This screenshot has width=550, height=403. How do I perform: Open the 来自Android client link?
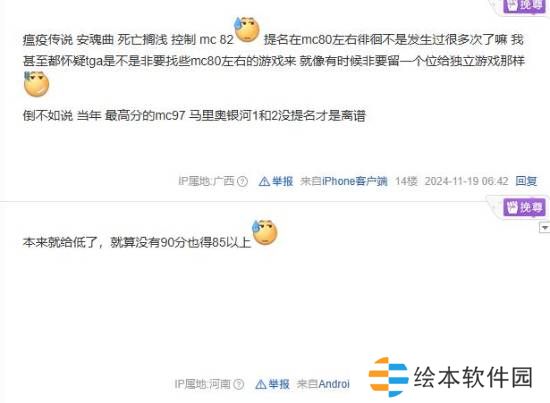point(323,384)
